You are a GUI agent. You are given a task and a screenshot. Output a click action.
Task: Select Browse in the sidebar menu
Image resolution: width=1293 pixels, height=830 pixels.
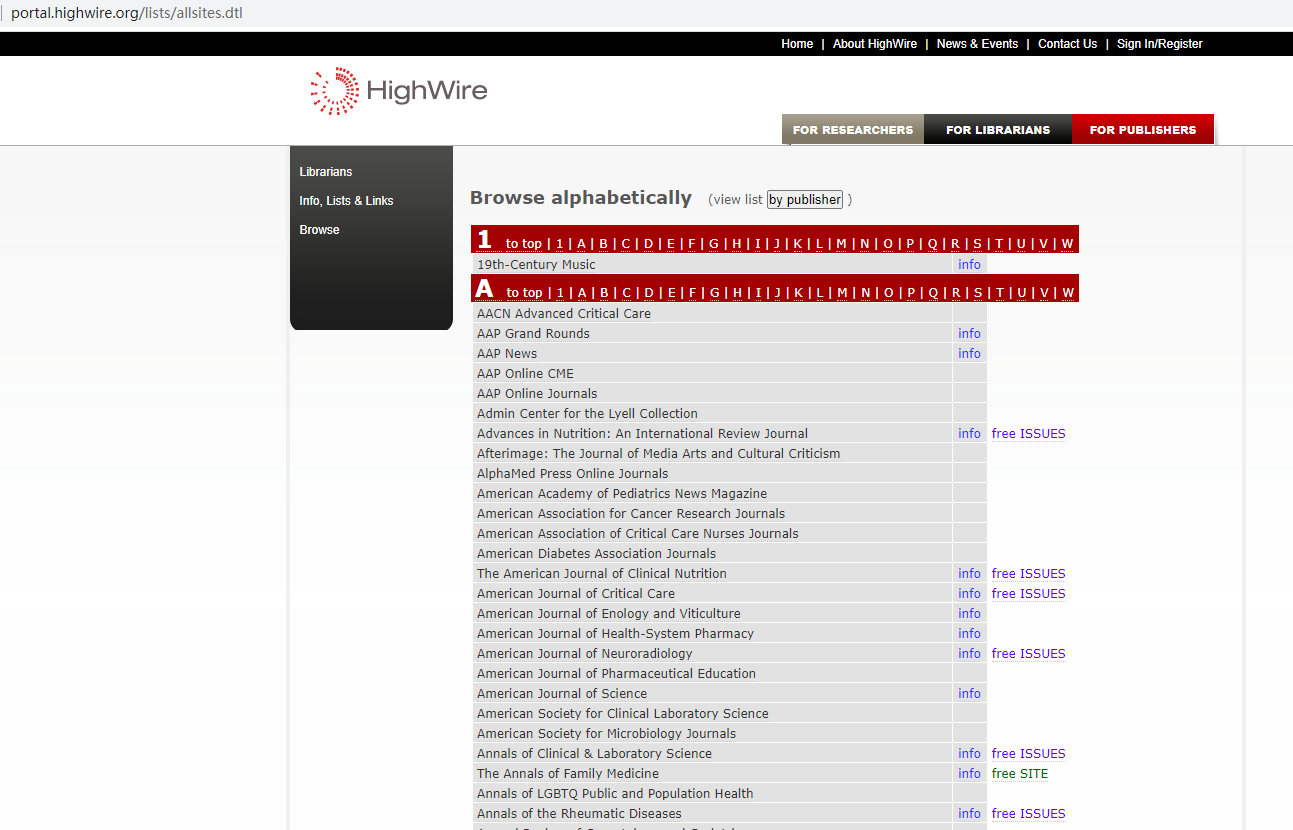coord(319,230)
